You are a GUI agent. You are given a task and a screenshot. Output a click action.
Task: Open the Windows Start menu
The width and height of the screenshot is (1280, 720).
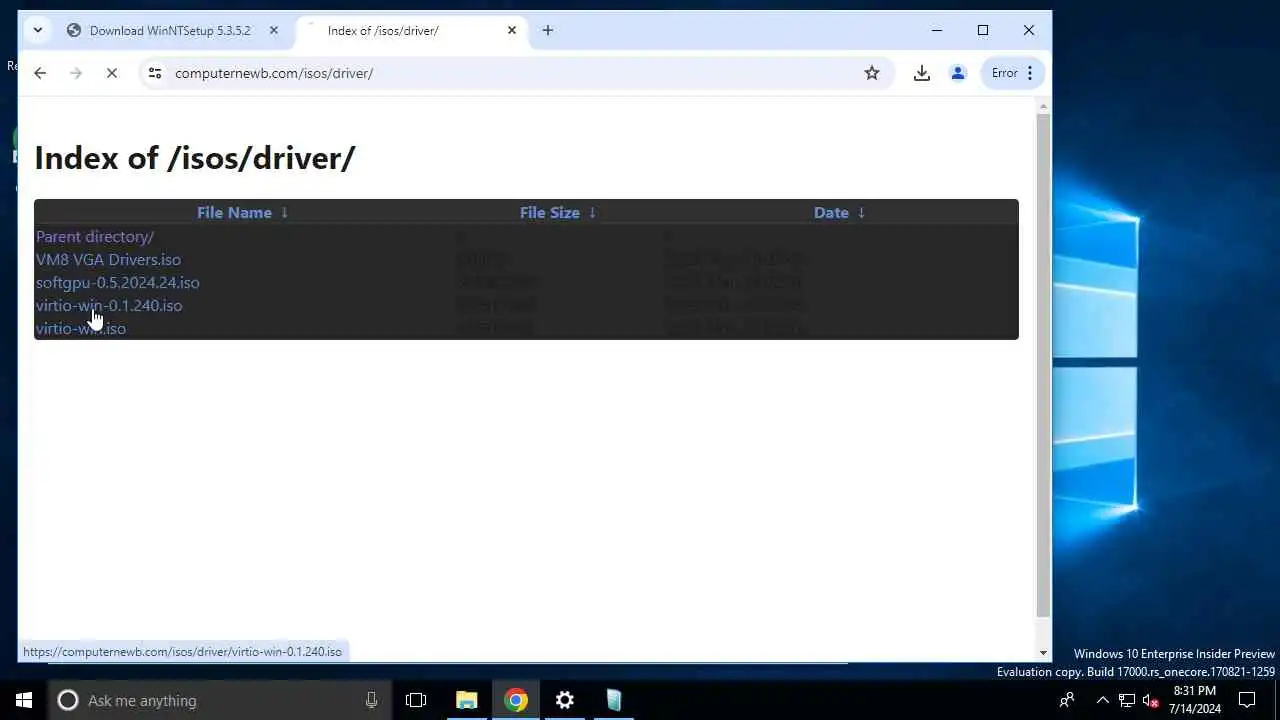click(24, 700)
